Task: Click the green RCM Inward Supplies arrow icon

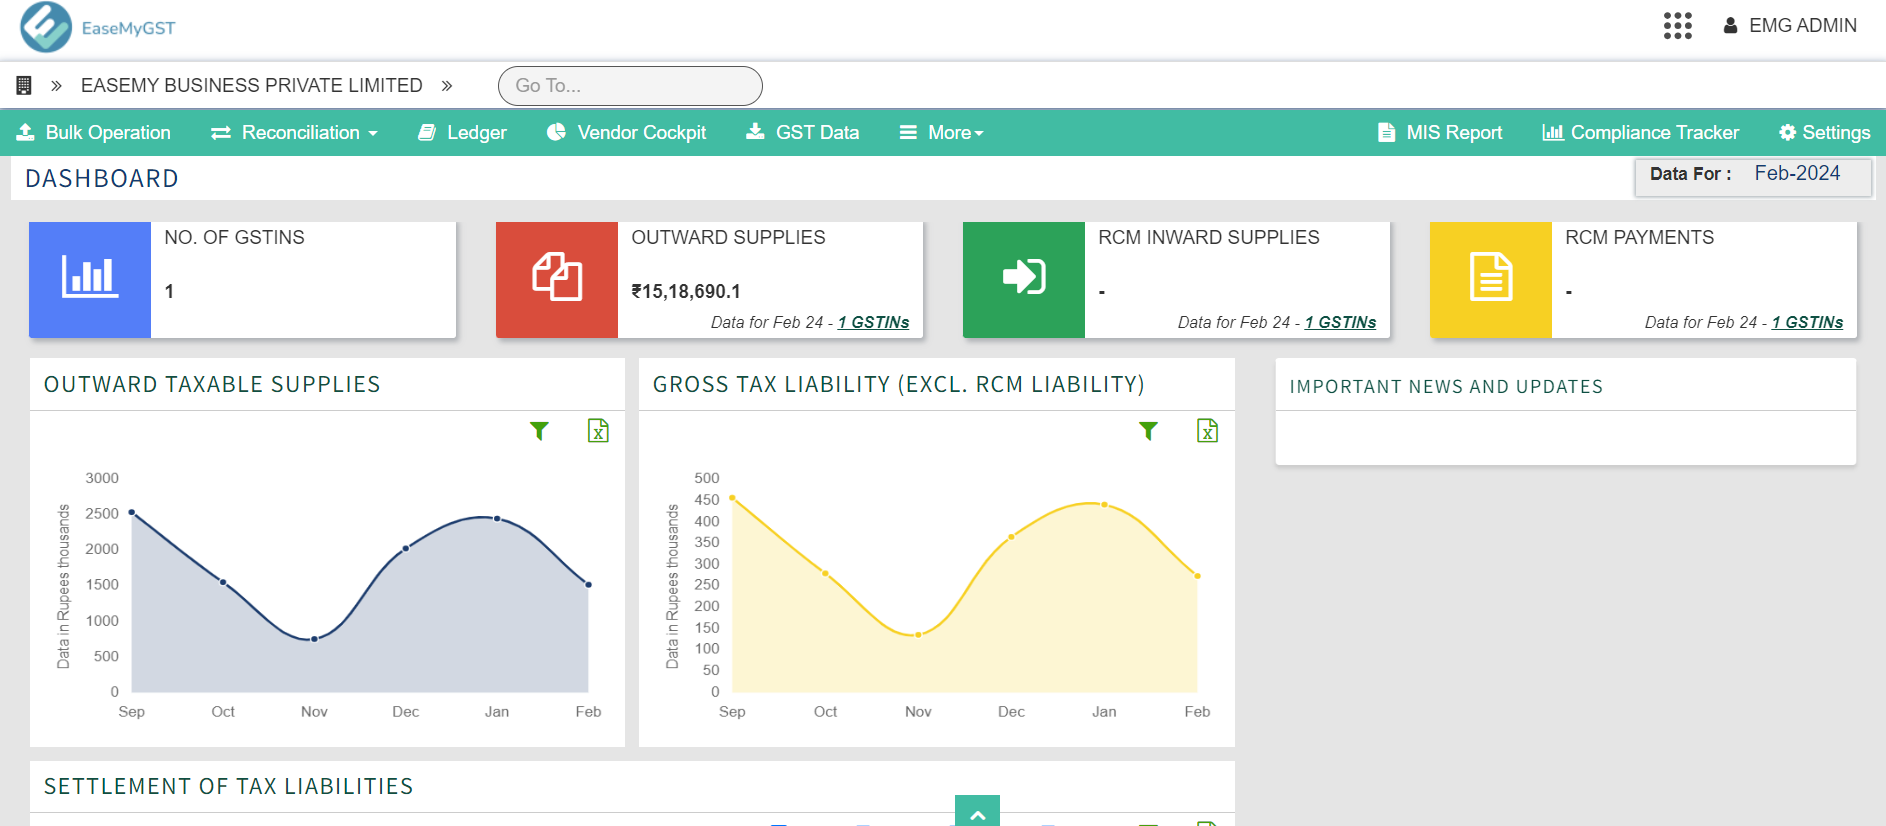Action: coord(1024,279)
